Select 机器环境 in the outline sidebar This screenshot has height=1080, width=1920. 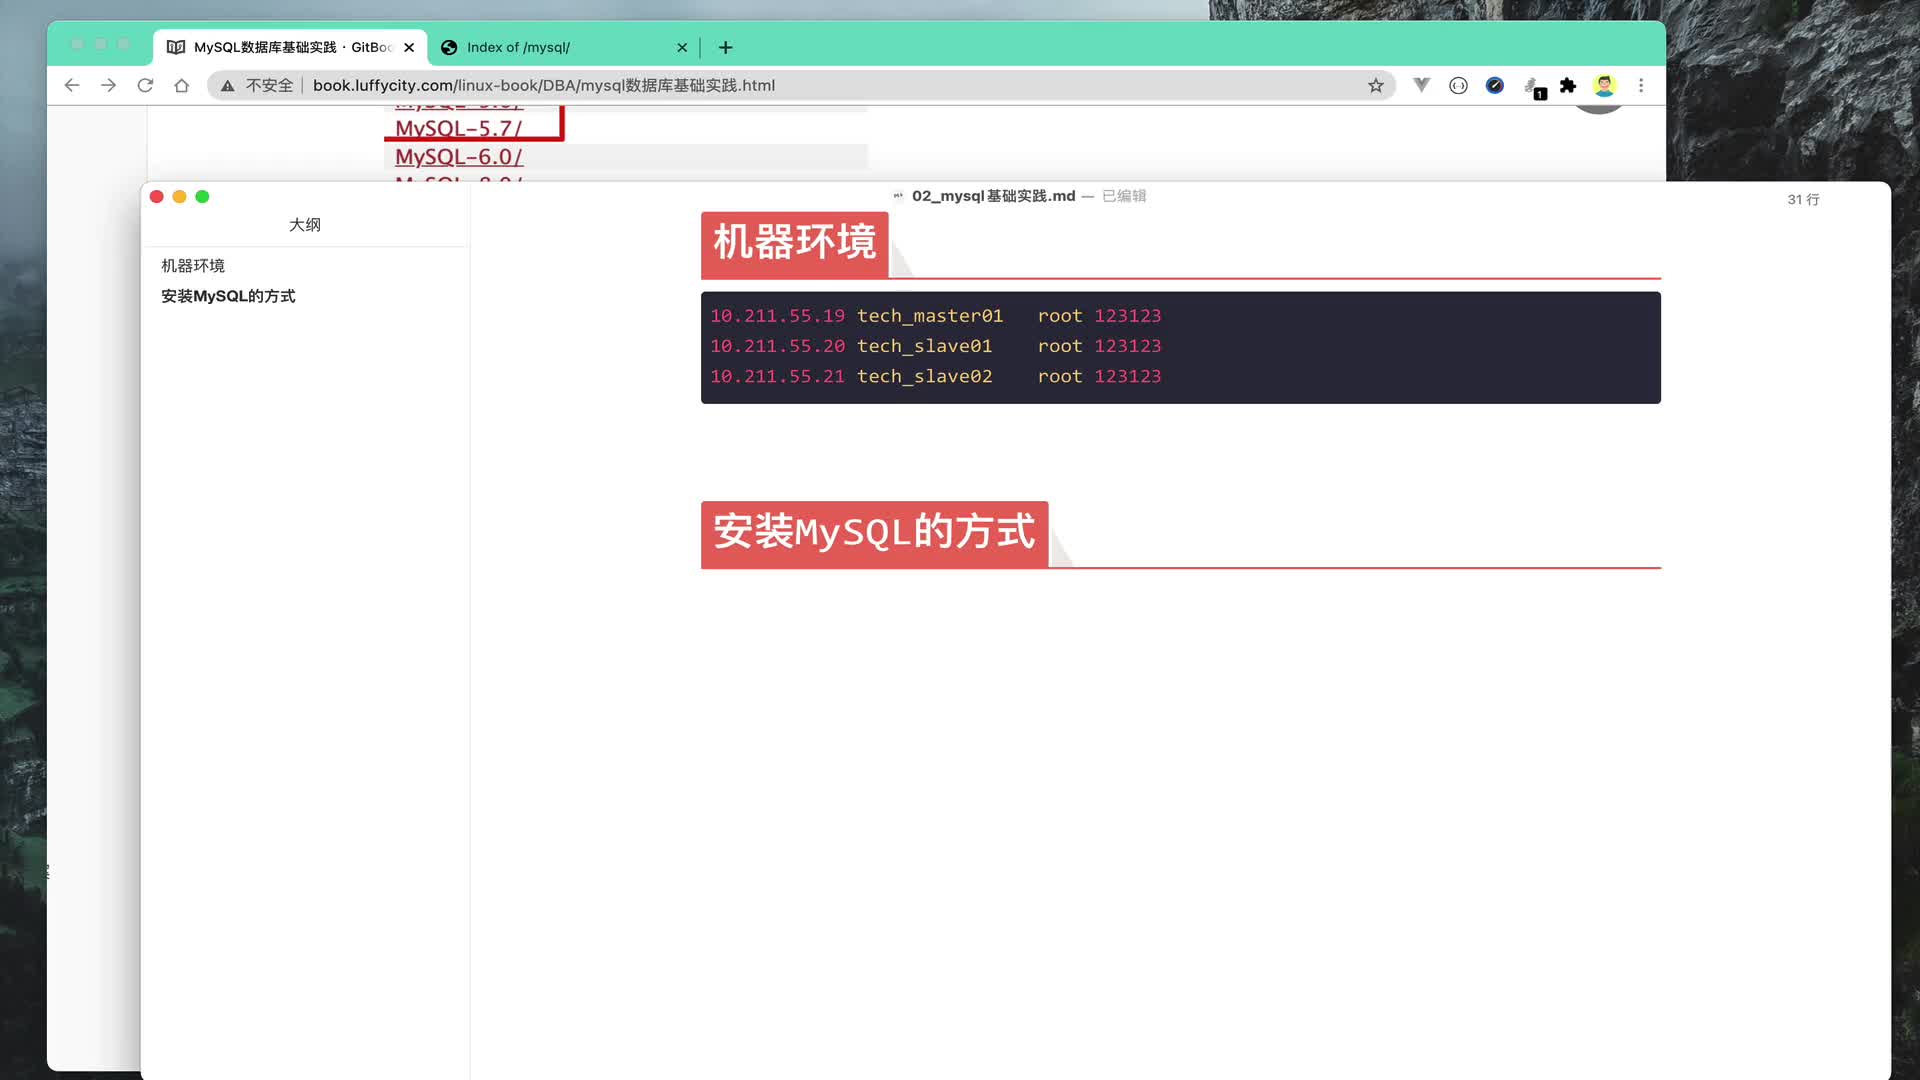click(x=193, y=266)
